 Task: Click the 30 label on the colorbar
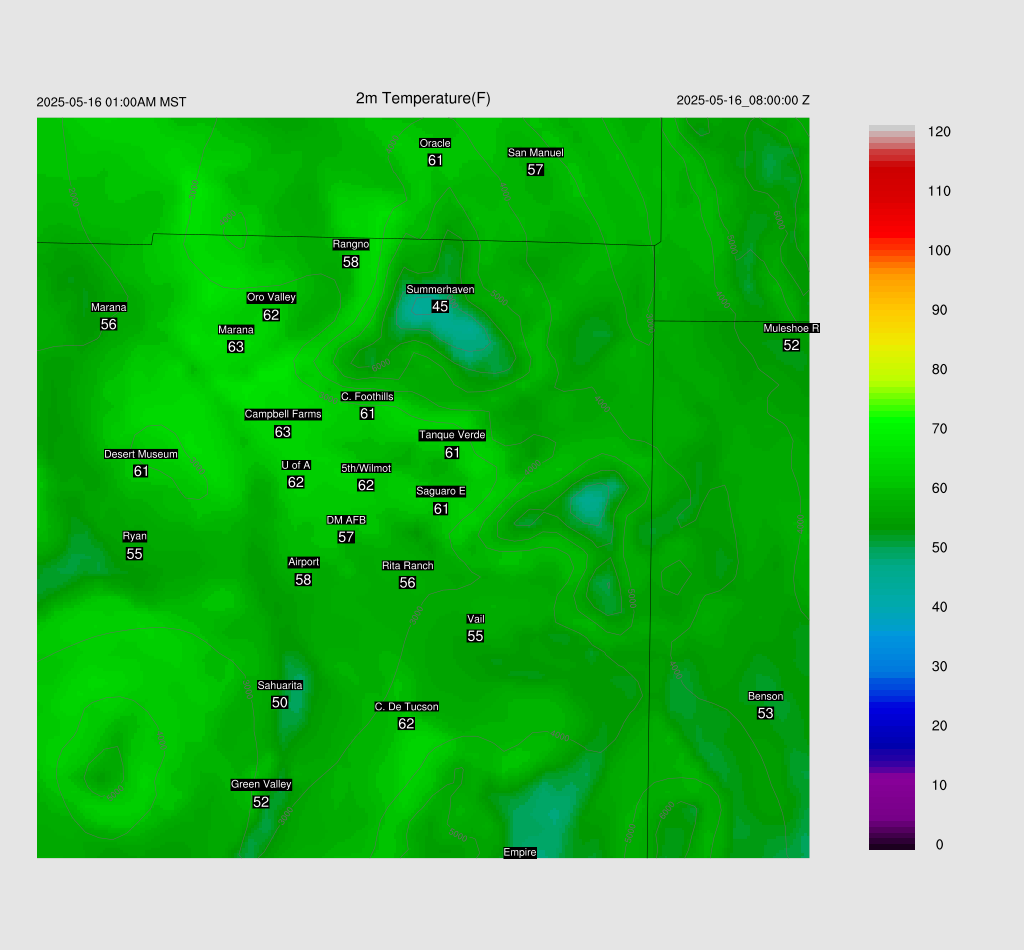(x=939, y=667)
